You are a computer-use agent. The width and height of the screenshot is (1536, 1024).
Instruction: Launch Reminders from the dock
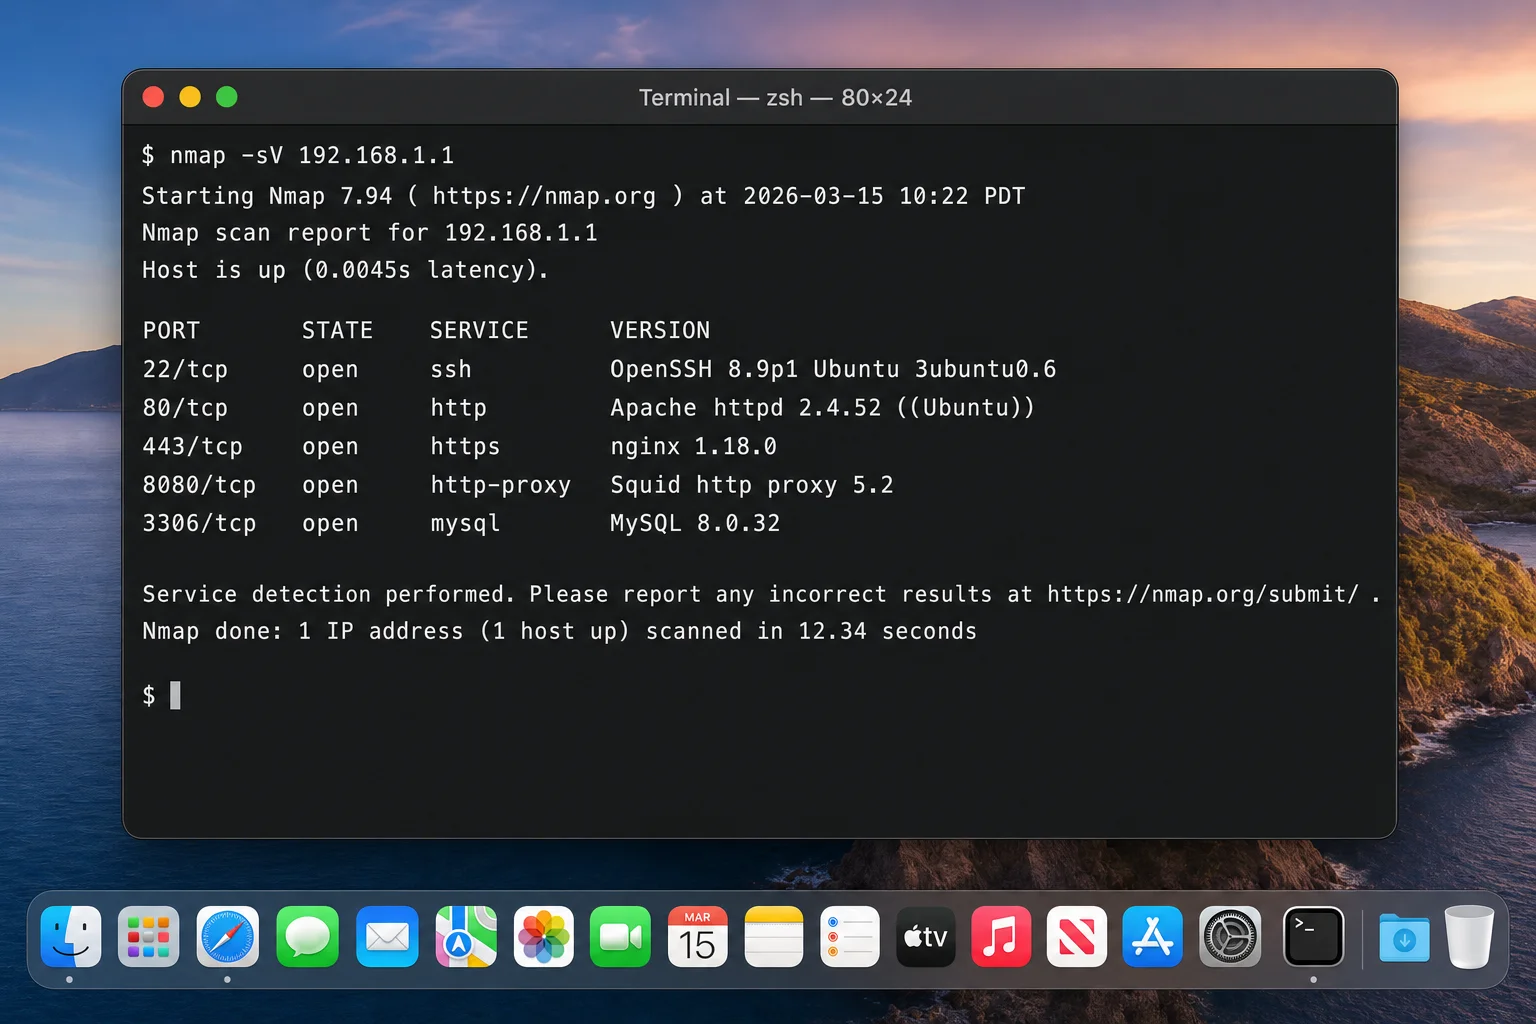click(x=850, y=937)
